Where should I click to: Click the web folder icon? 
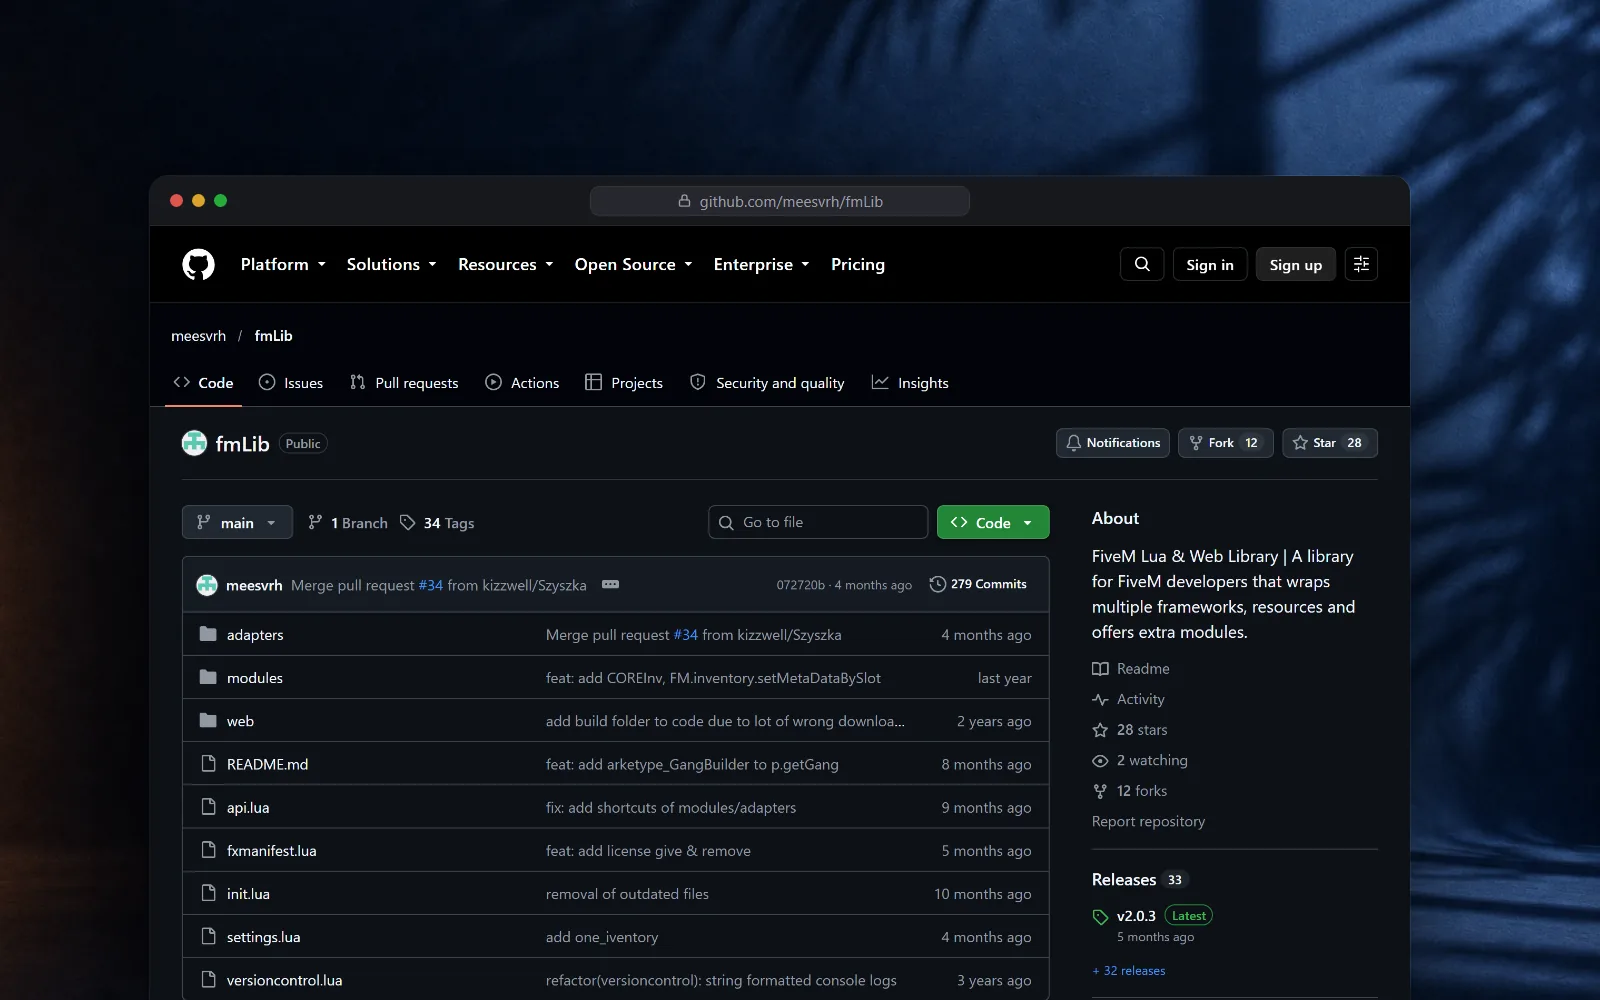pyautogui.click(x=208, y=720)
